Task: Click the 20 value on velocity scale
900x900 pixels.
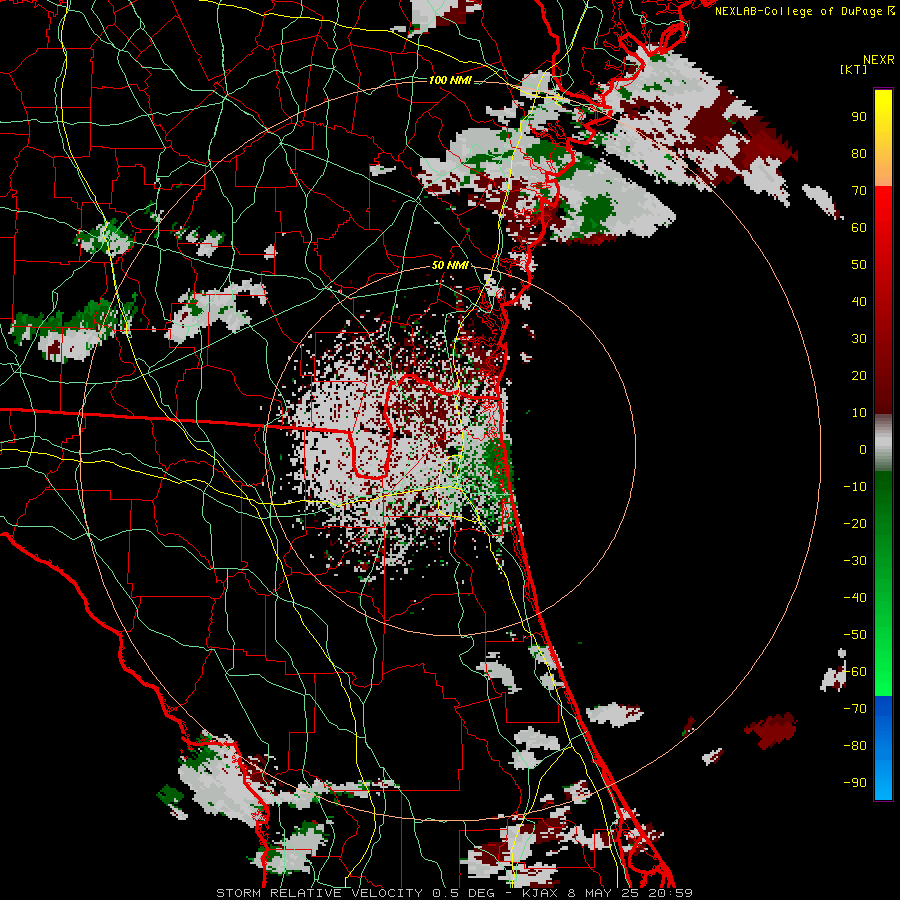Action: [x=859, y=376]
